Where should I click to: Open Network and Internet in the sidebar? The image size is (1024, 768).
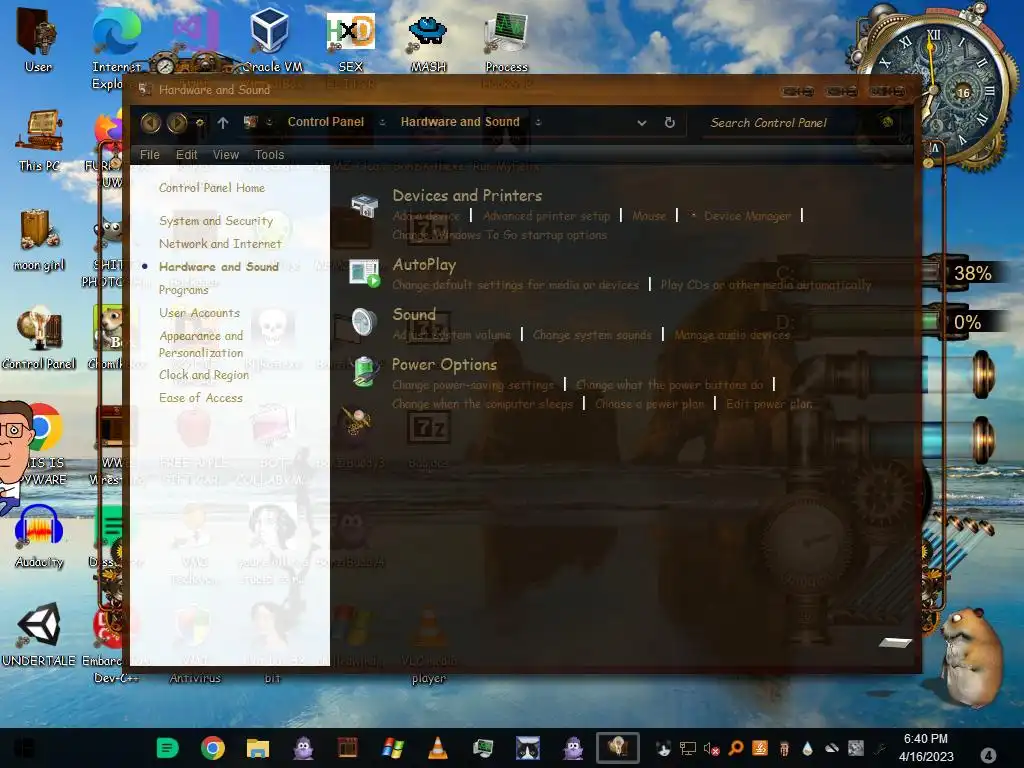coord(220,244)
